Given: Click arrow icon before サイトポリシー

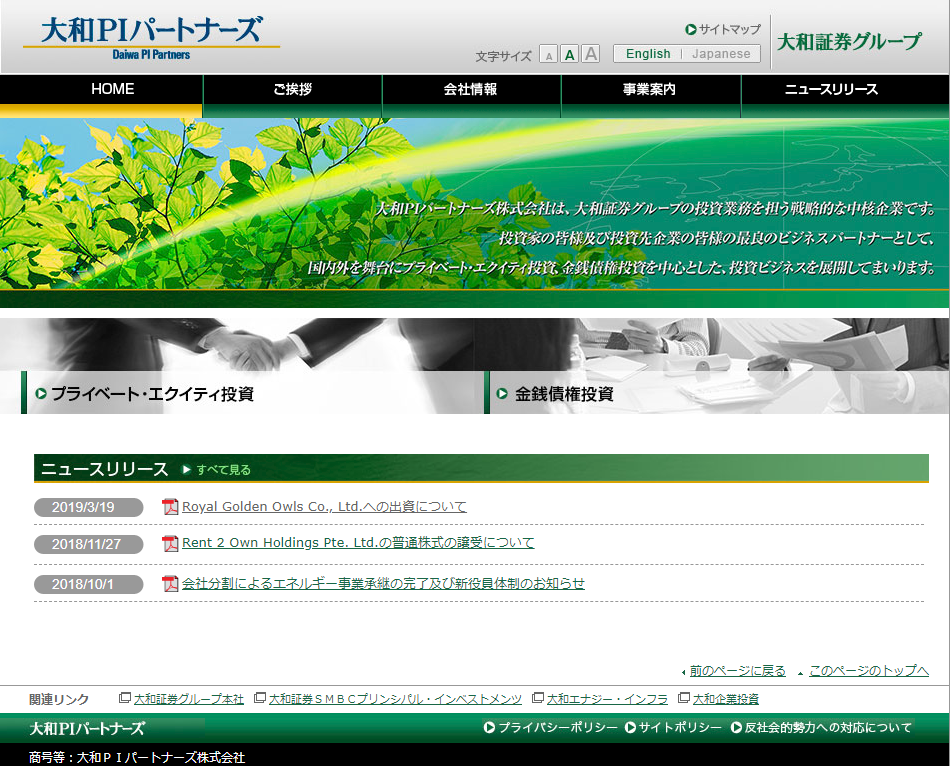Looking at the screenshot, I should [x=630, y=727].
